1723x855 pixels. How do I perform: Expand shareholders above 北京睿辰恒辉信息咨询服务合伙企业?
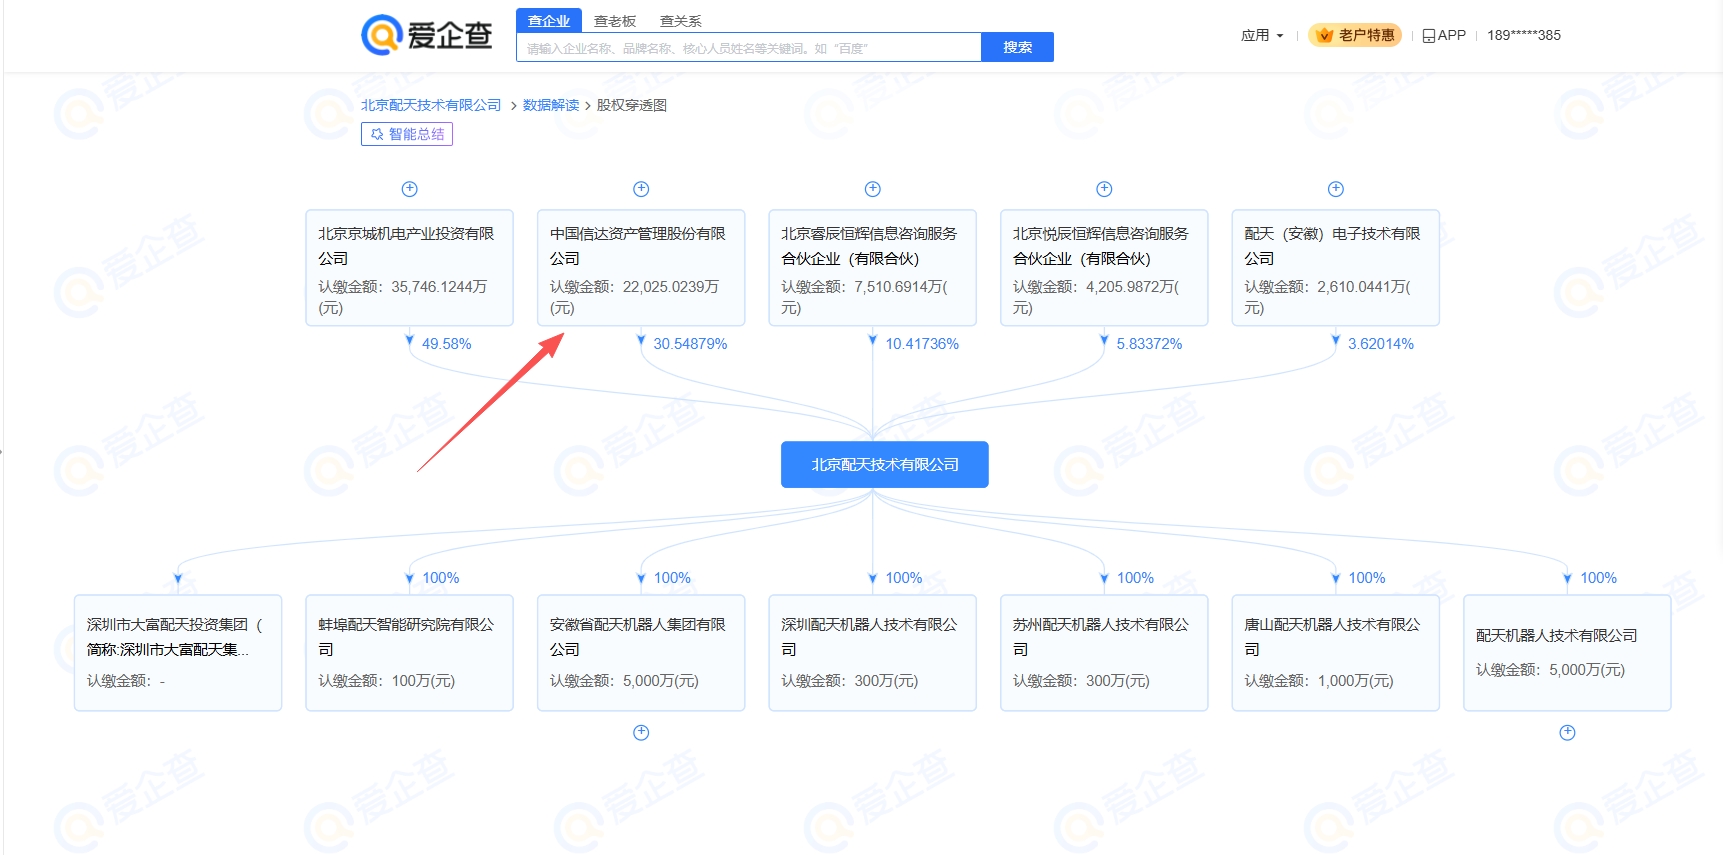872,189
